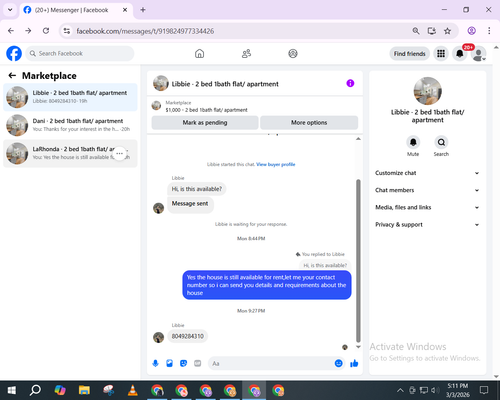Screen dimensions: 500x400
Task: Open the Friends icon in top navigation
Action: [x=246, y=53]
